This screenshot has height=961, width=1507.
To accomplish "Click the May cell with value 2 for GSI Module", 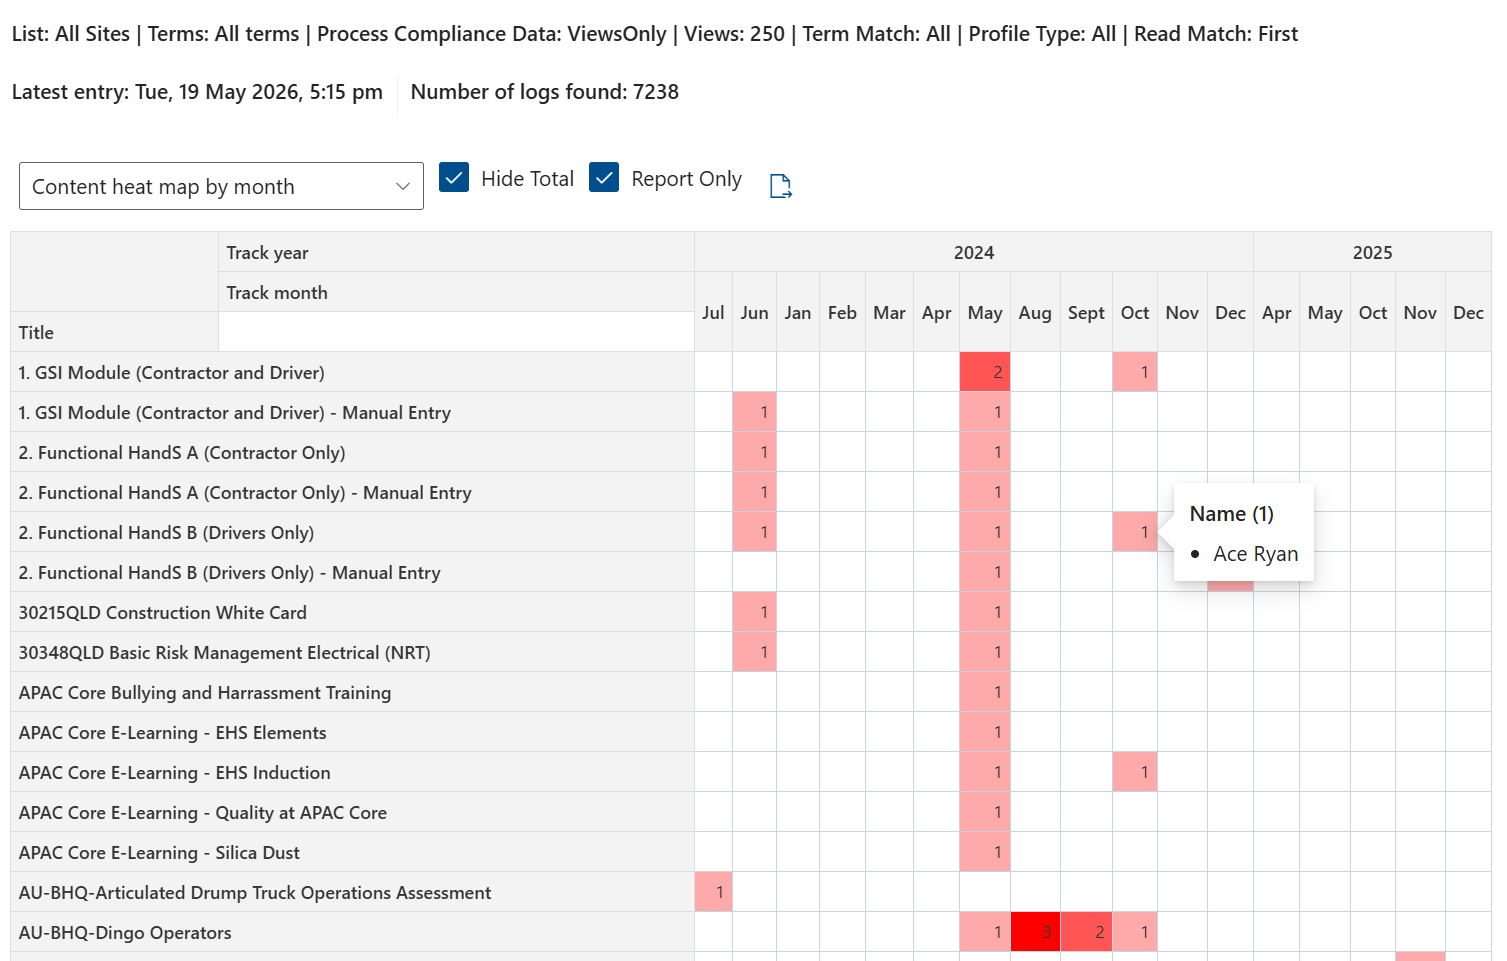I will 984,372.
